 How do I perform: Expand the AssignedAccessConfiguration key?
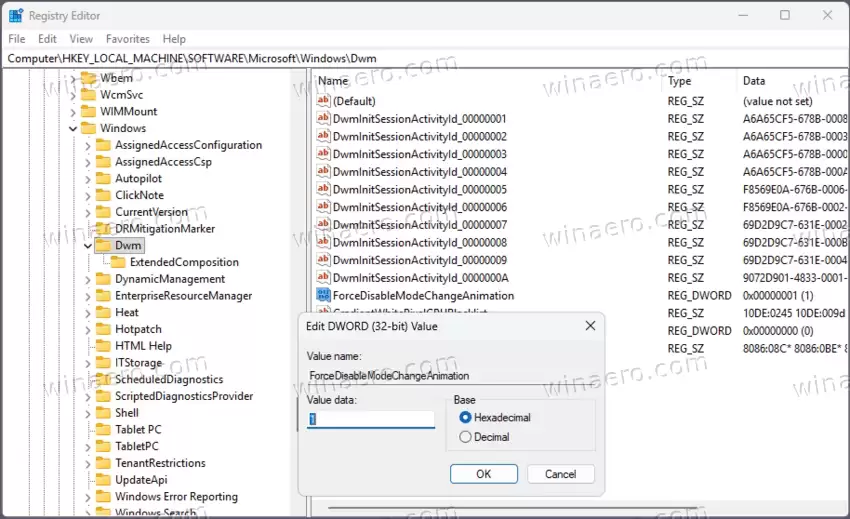88,145
